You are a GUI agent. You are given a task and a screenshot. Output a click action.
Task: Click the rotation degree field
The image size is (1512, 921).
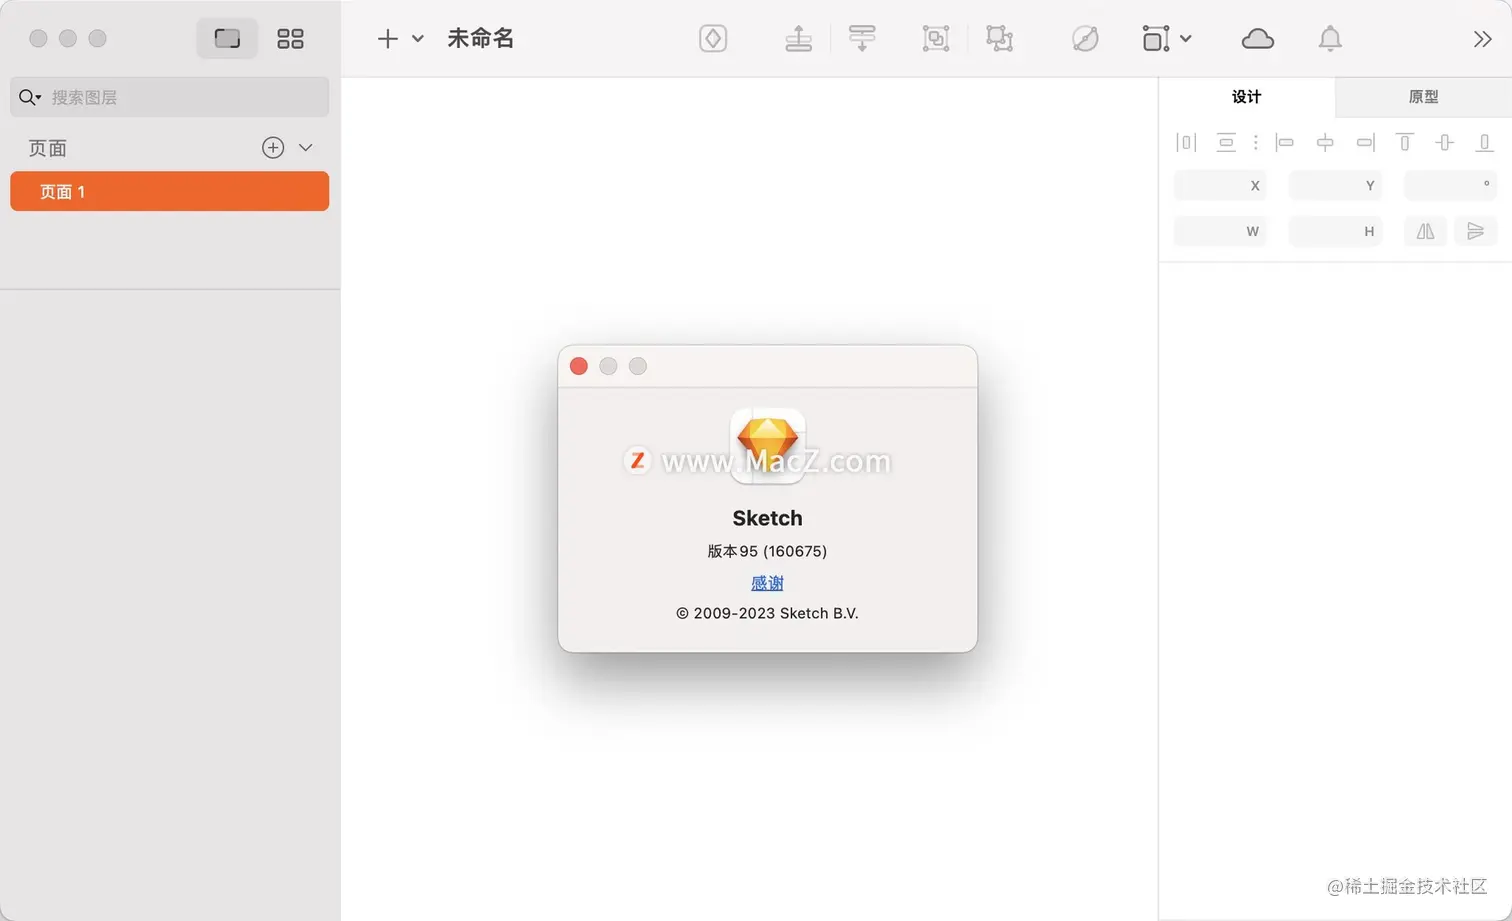[1450, 185]
